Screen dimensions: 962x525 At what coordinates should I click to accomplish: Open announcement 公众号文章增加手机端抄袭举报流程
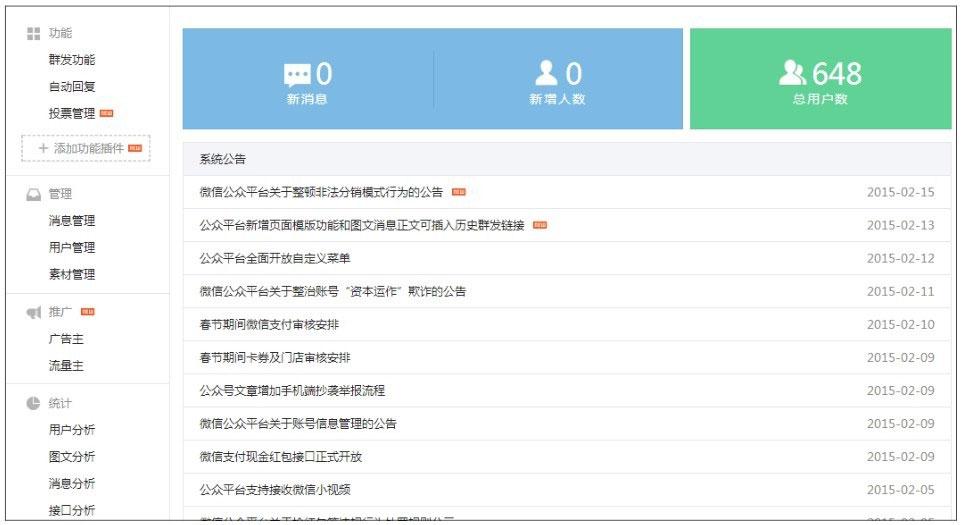(292, 391)
